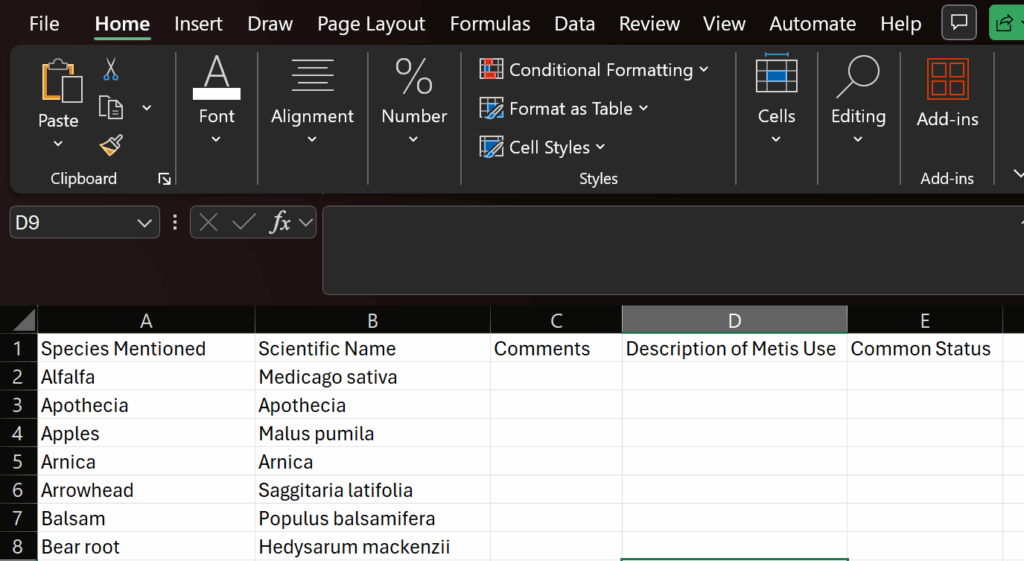
Task: Open the File menu
Action: point(44,24)
